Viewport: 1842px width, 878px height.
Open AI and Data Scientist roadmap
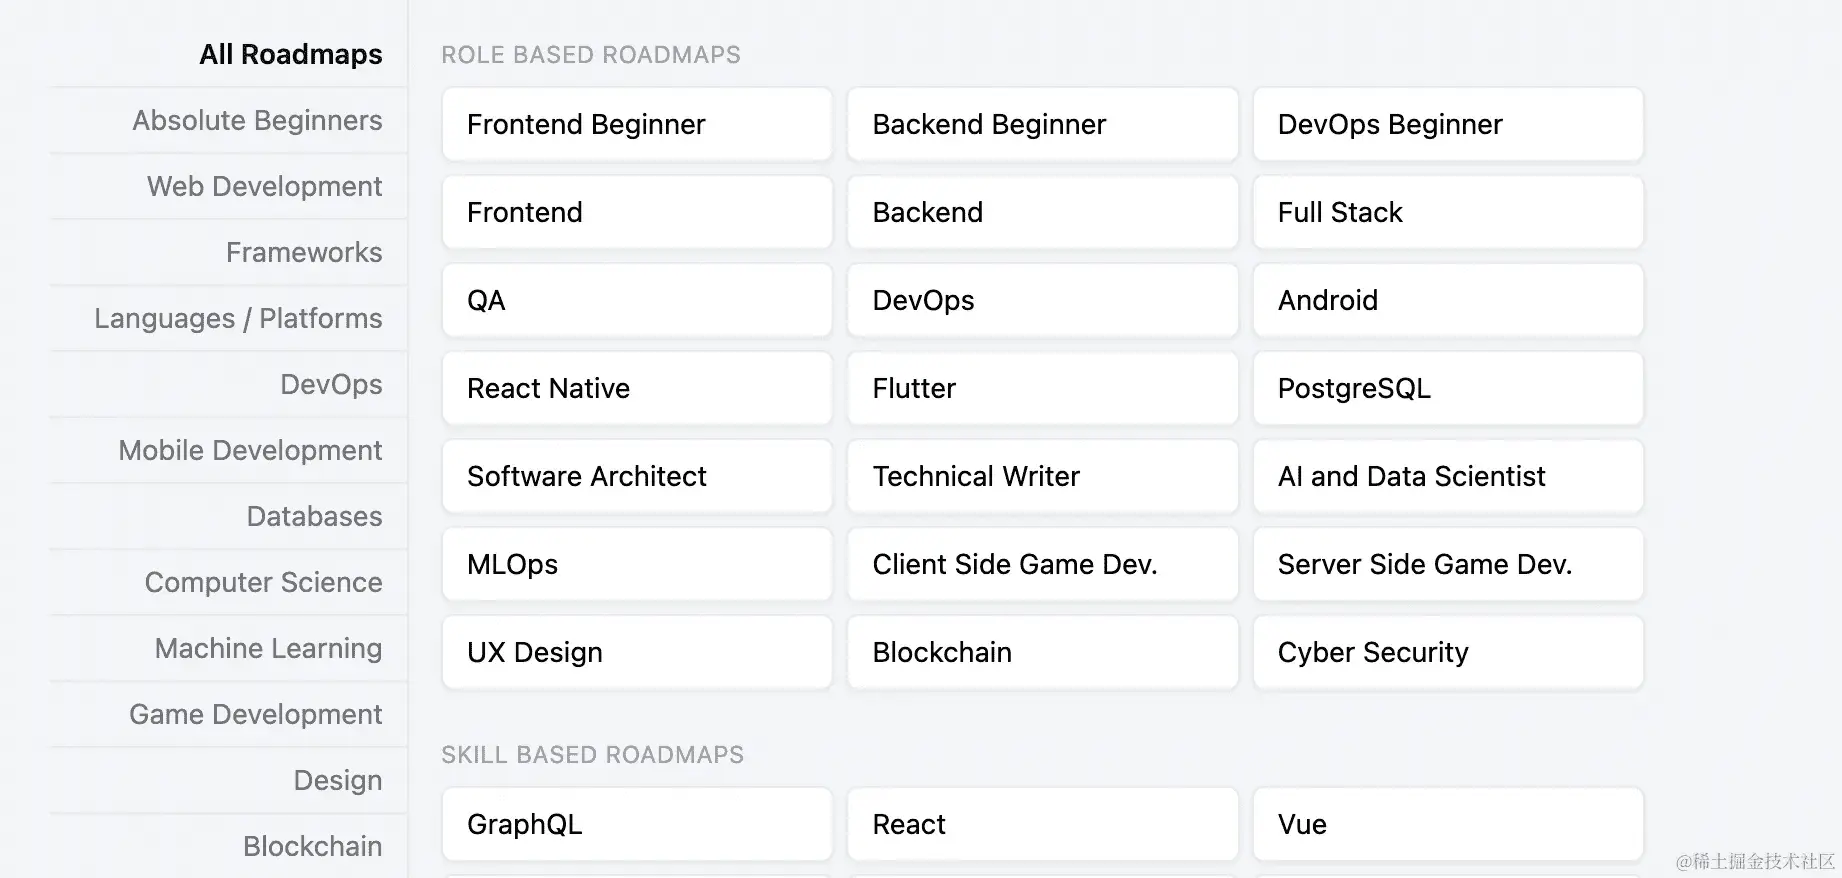click(1448, 476)
